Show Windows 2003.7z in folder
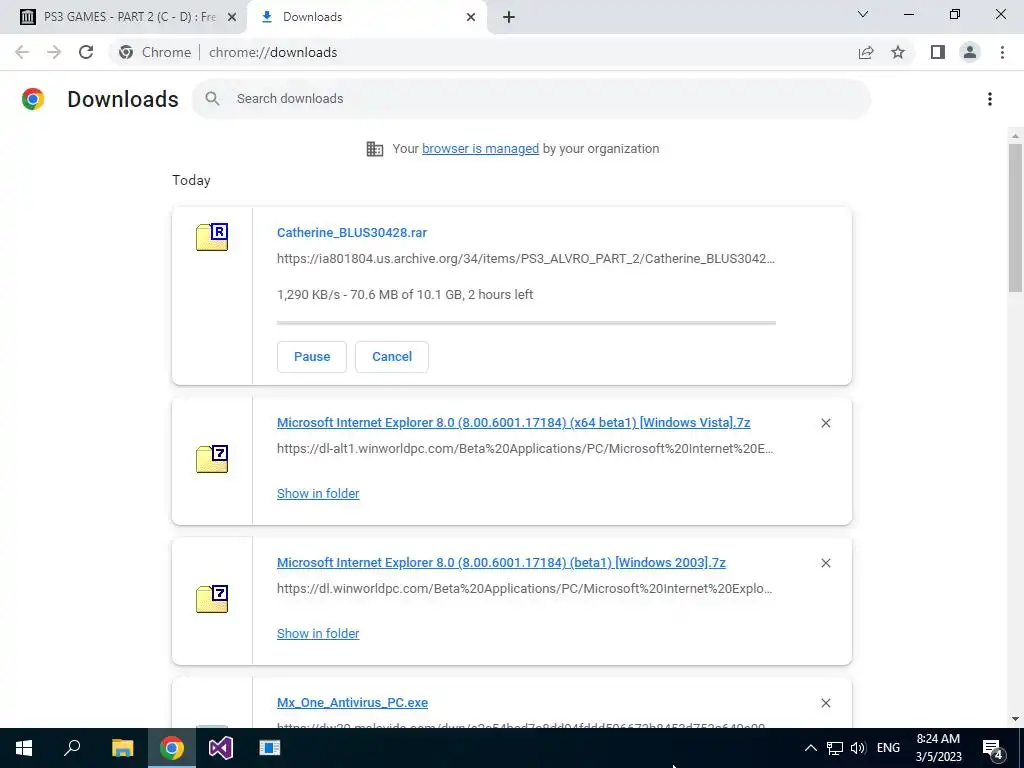1024x768 pixels. [318, 633]
